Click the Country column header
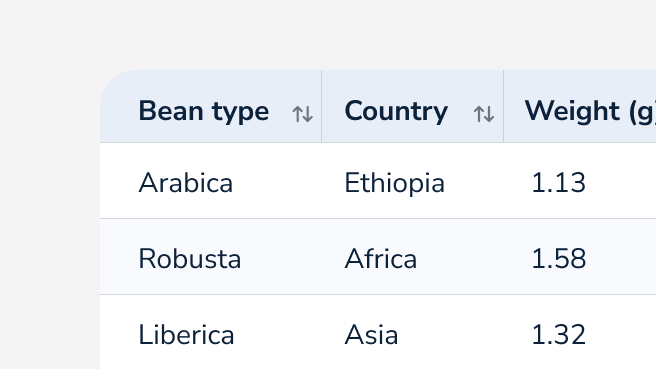 click(413, 106)
